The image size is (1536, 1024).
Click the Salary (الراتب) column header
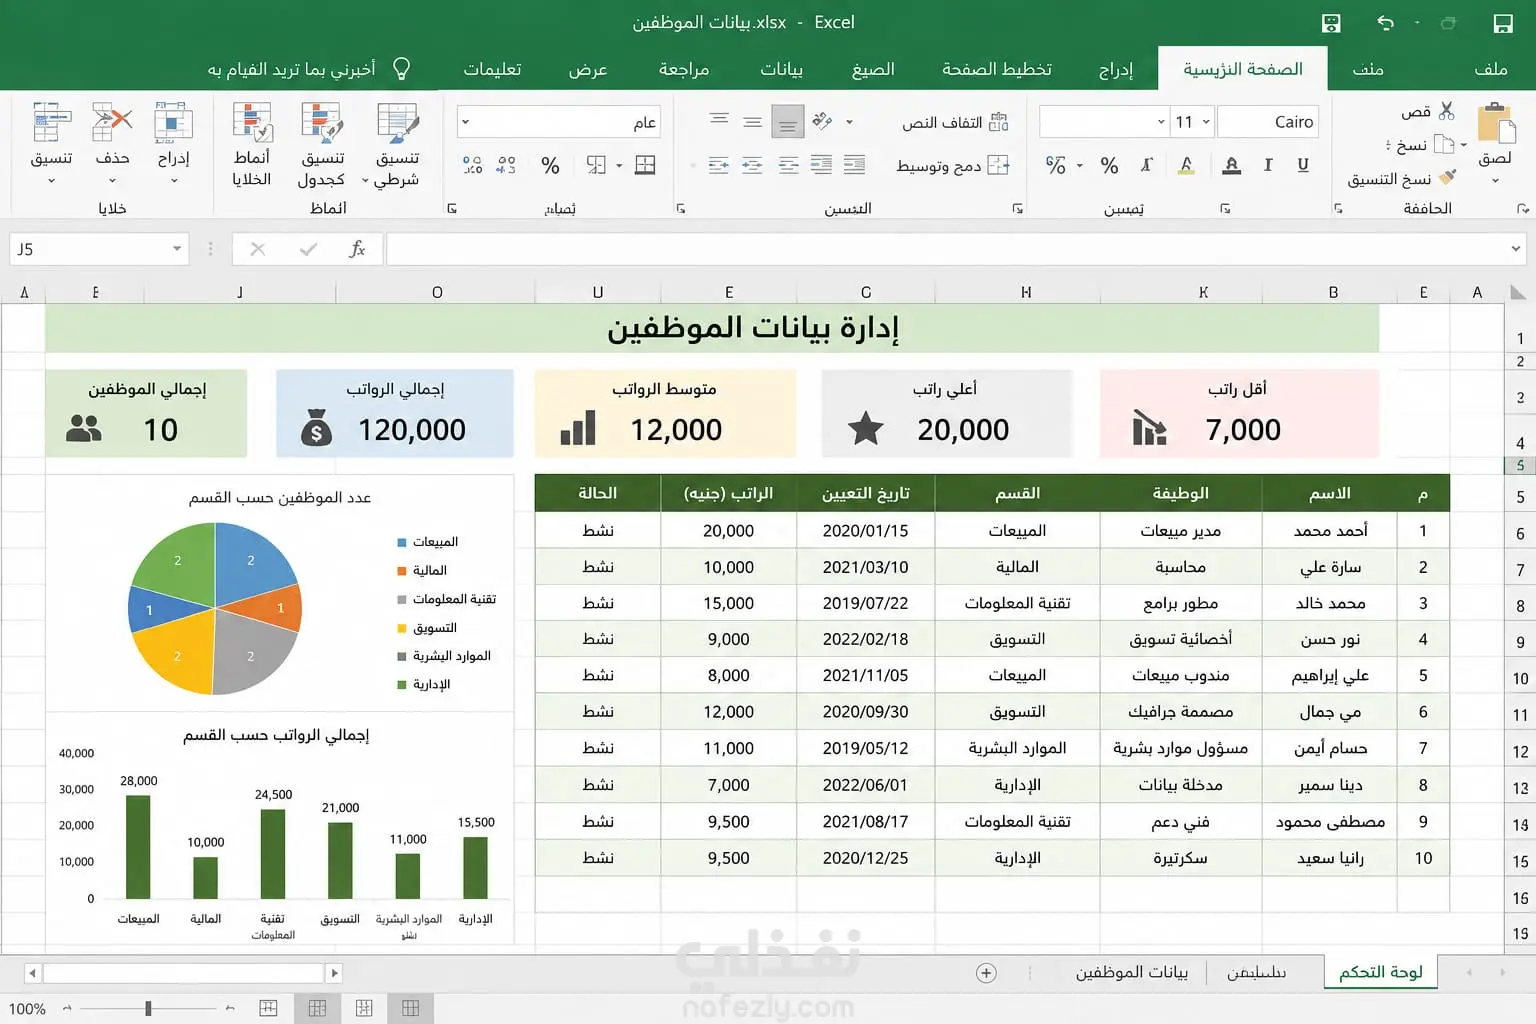(x=728, y=493)
